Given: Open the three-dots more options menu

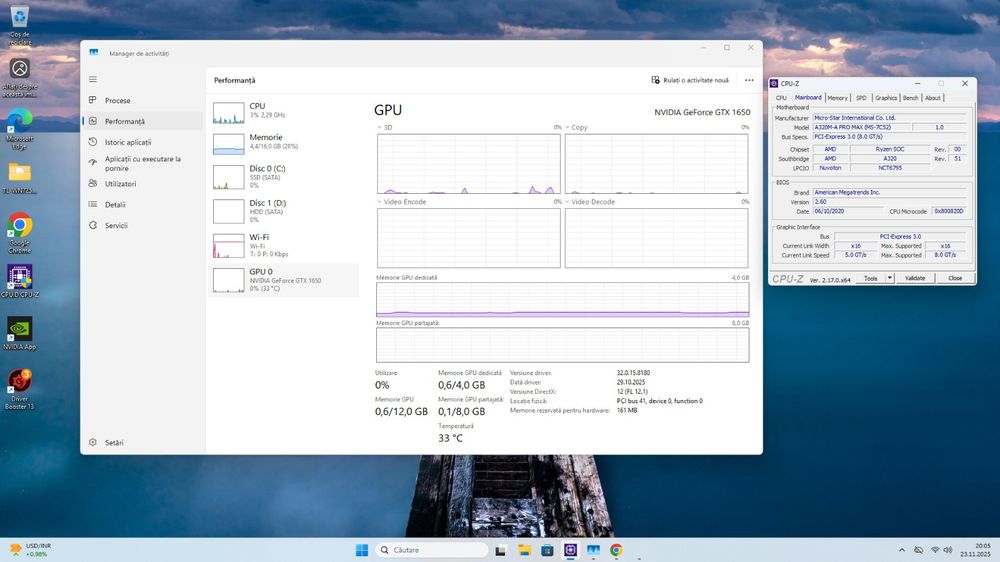Looking at the screenshot, I should [x=749, y=80].
